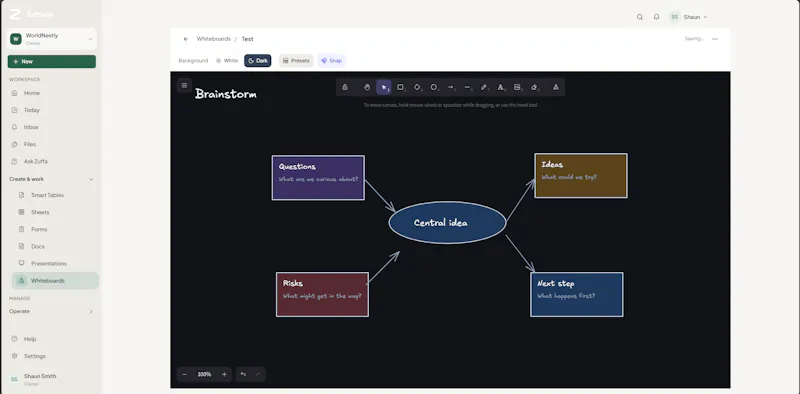Undo the last whiteboard action
Viewport: 800px width, 394px height.
(x=243, y=375)
